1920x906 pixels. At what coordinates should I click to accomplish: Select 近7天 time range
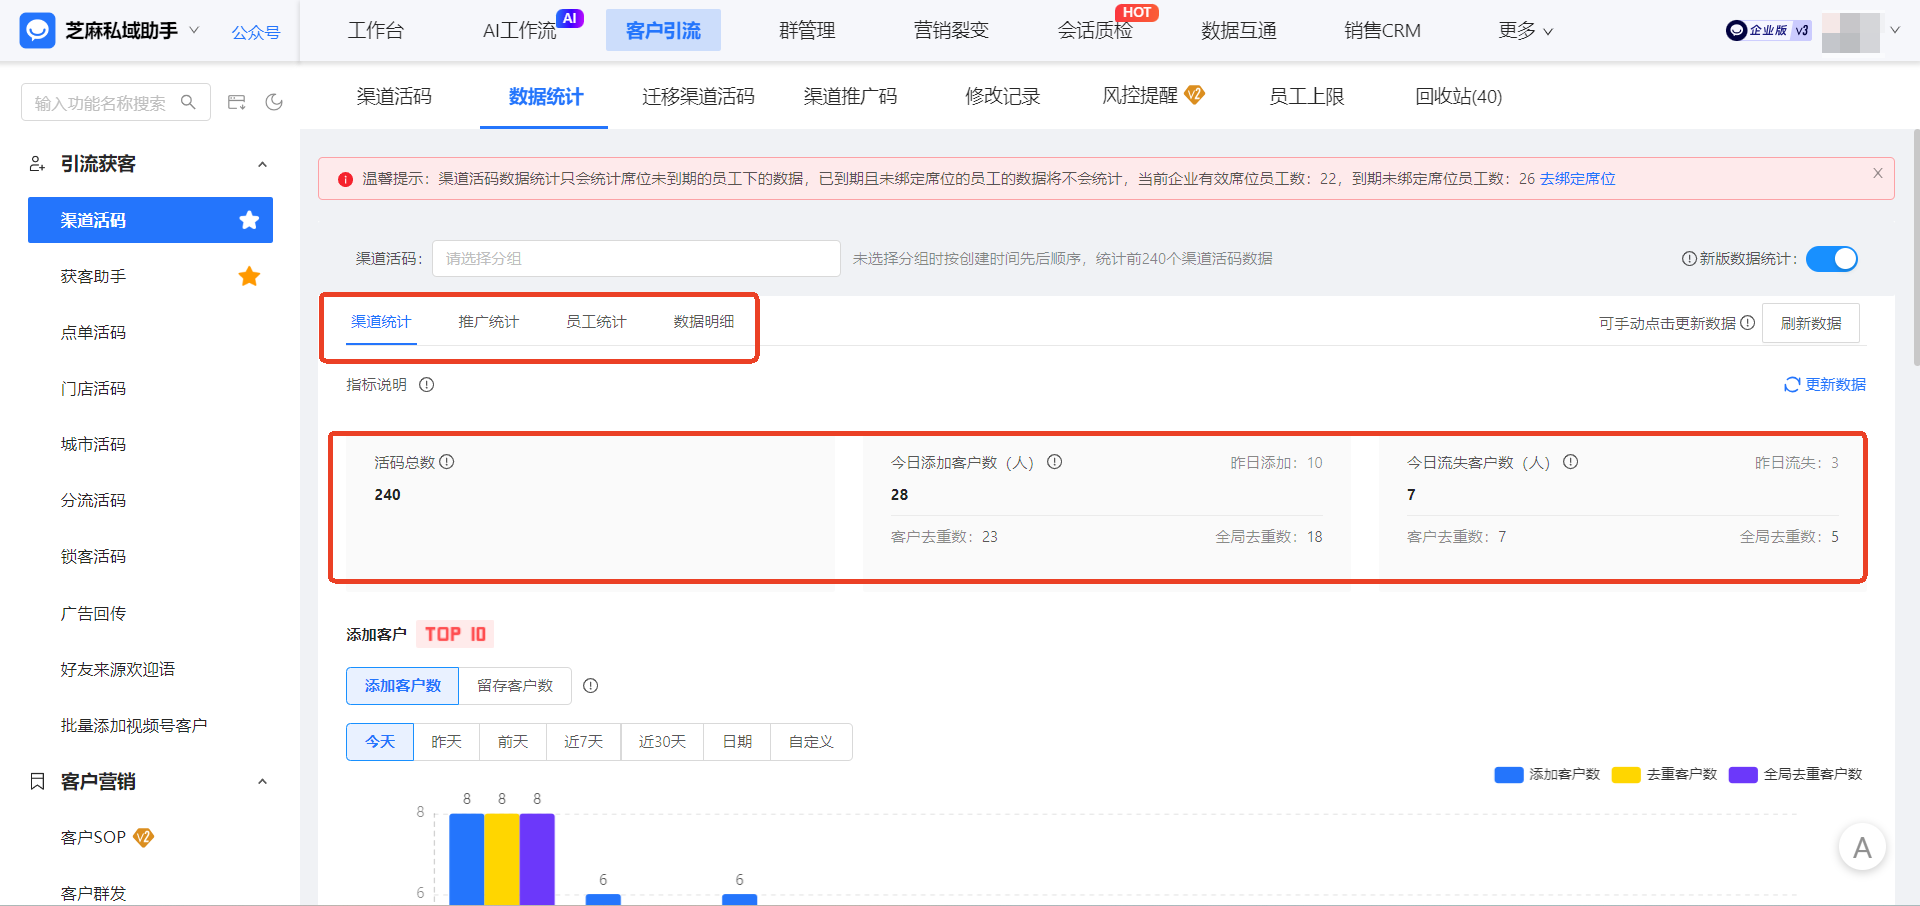(x=583, y=742)
